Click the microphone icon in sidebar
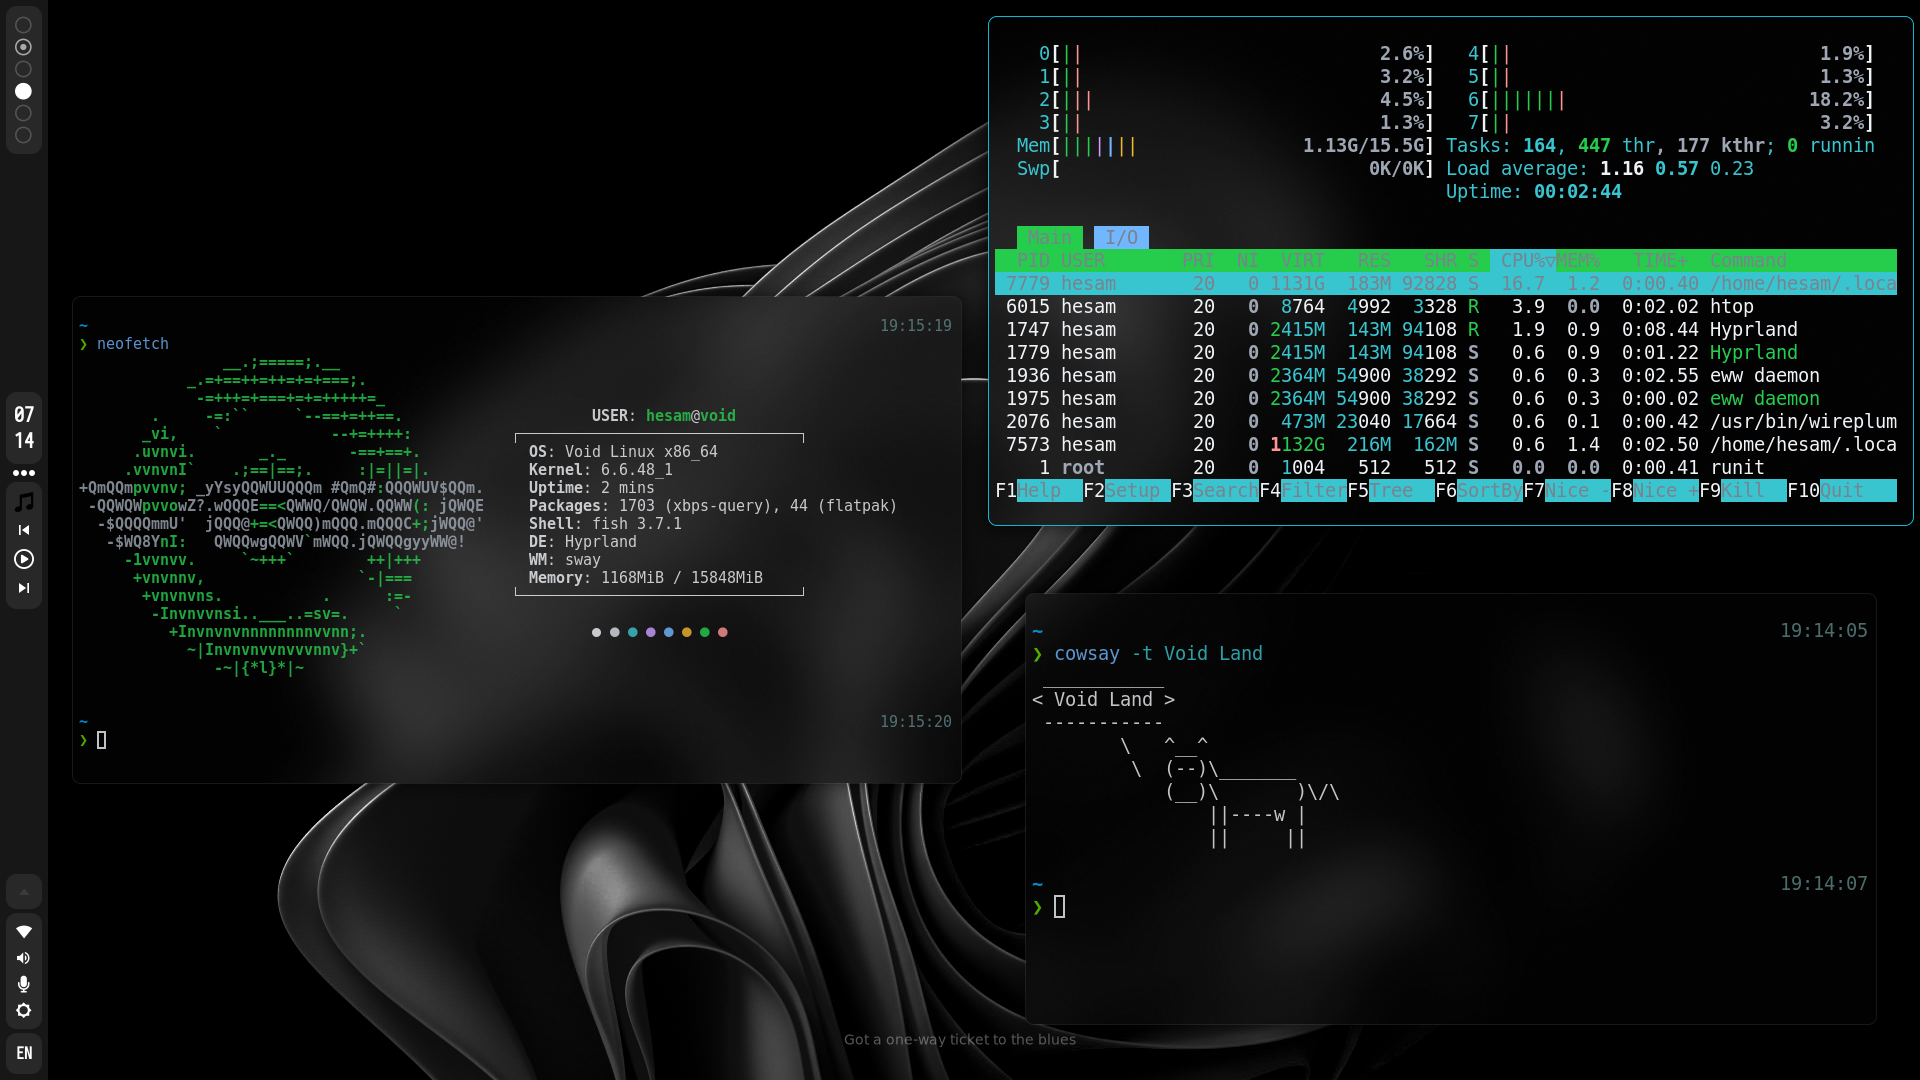This screenshot has height=1080, width=1920. click(x=24, y=984)
